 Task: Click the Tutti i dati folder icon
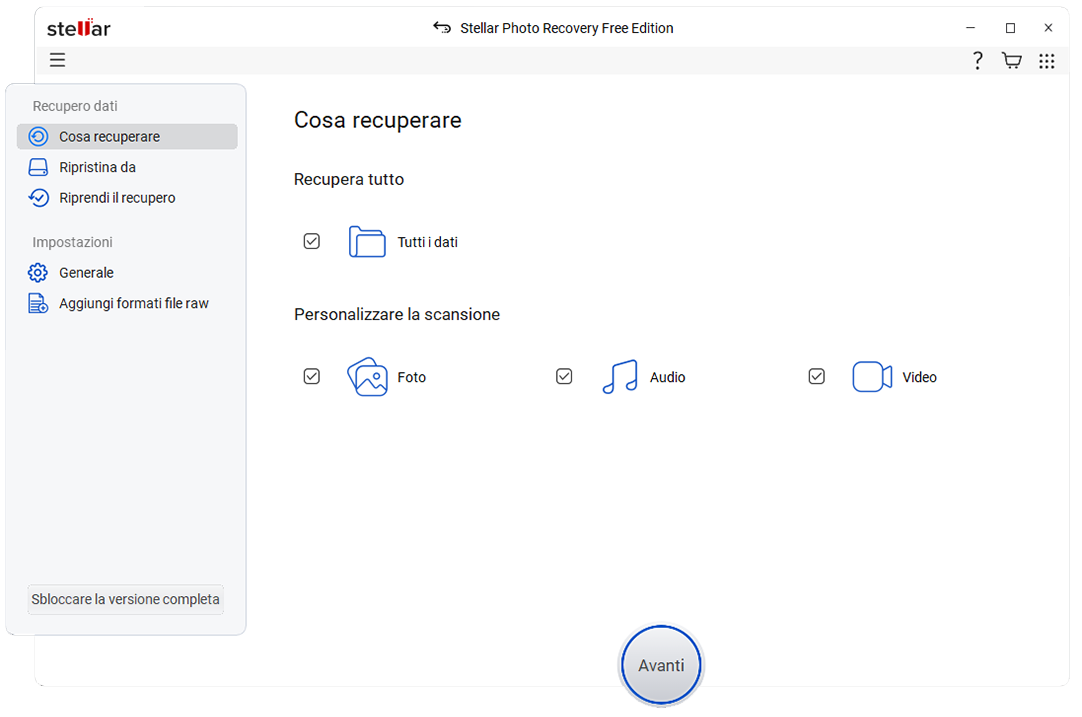pos(366,242)
